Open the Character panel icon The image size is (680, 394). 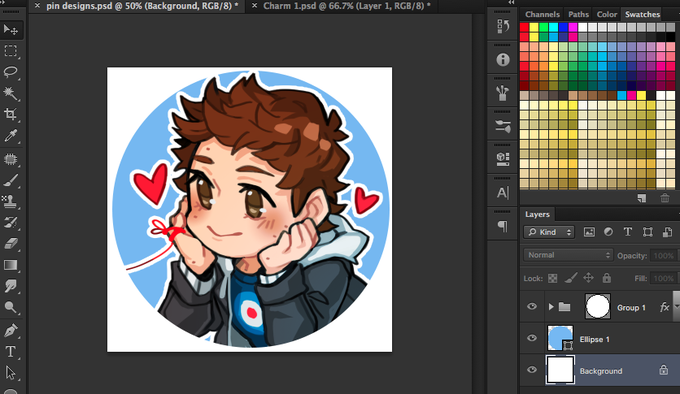tap(503, 192)
